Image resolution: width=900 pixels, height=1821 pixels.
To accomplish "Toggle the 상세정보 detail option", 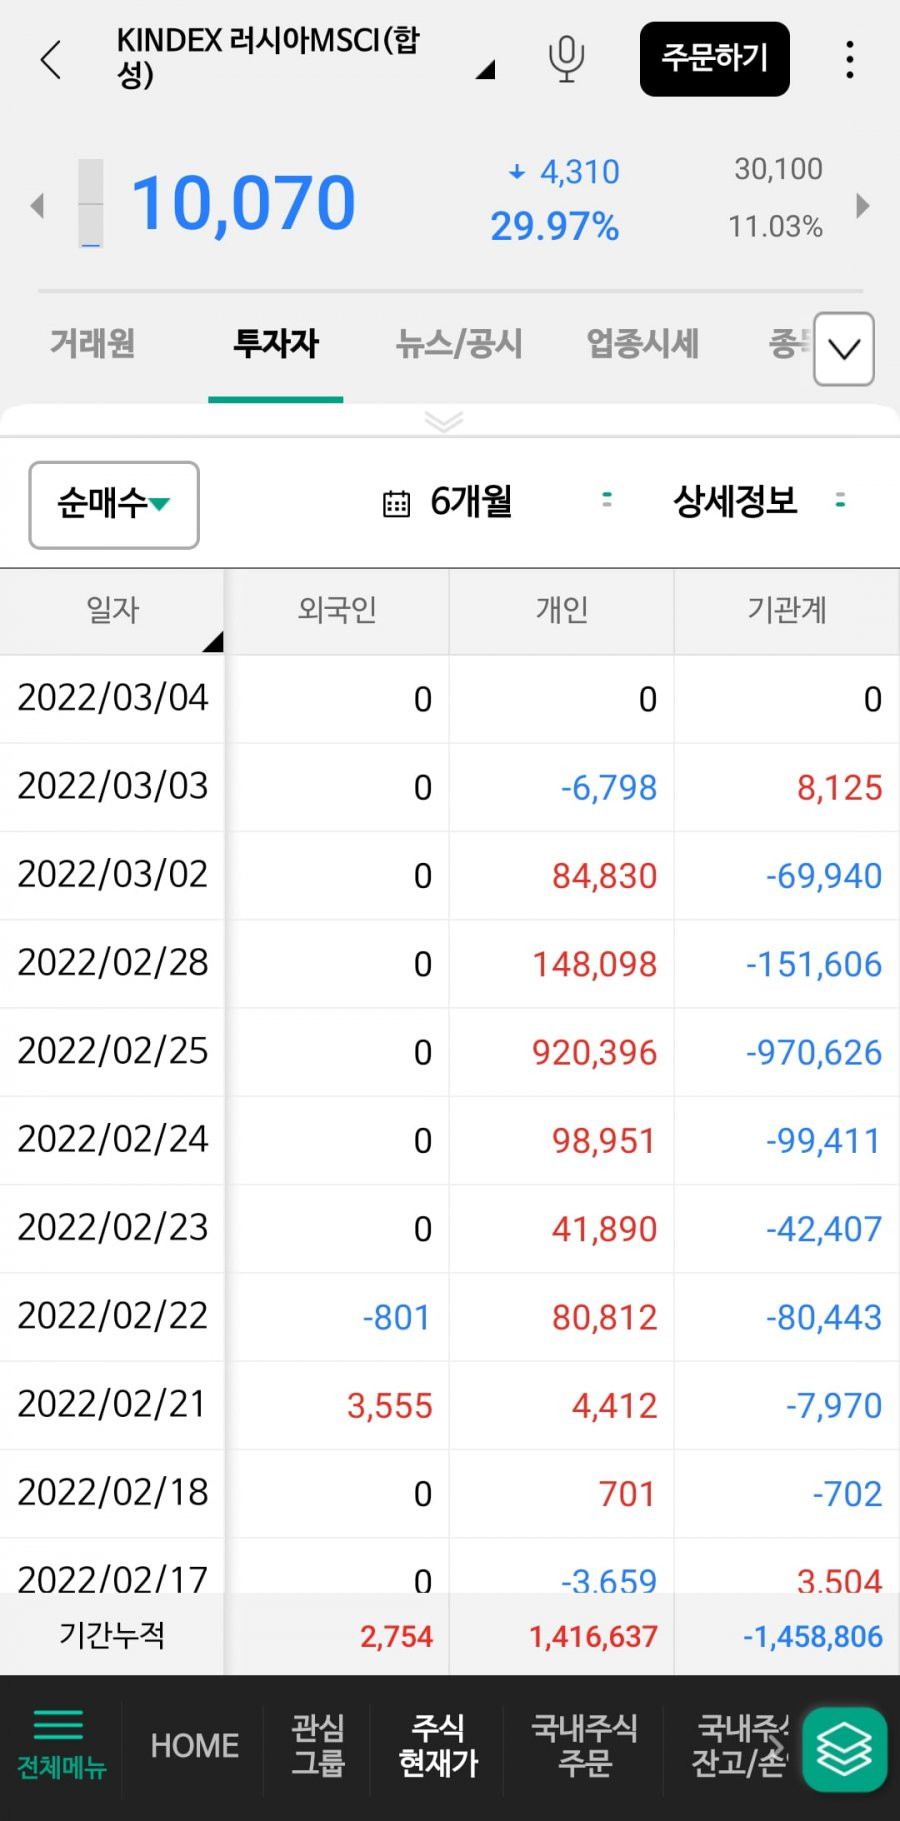I will [735, 501].
